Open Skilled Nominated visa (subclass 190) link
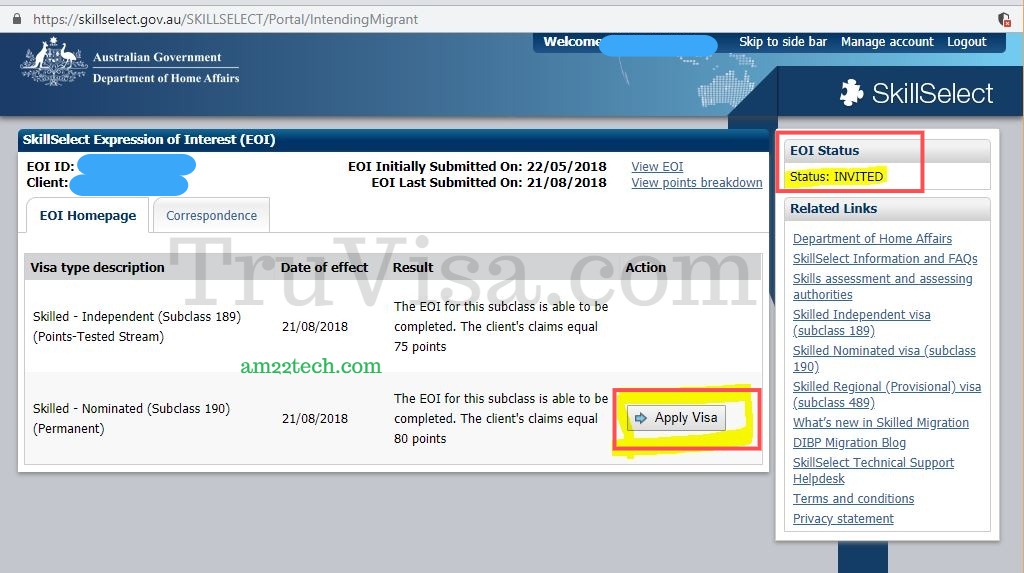The height and width of the screenshot is (573, 1024). tap(884, 359)
